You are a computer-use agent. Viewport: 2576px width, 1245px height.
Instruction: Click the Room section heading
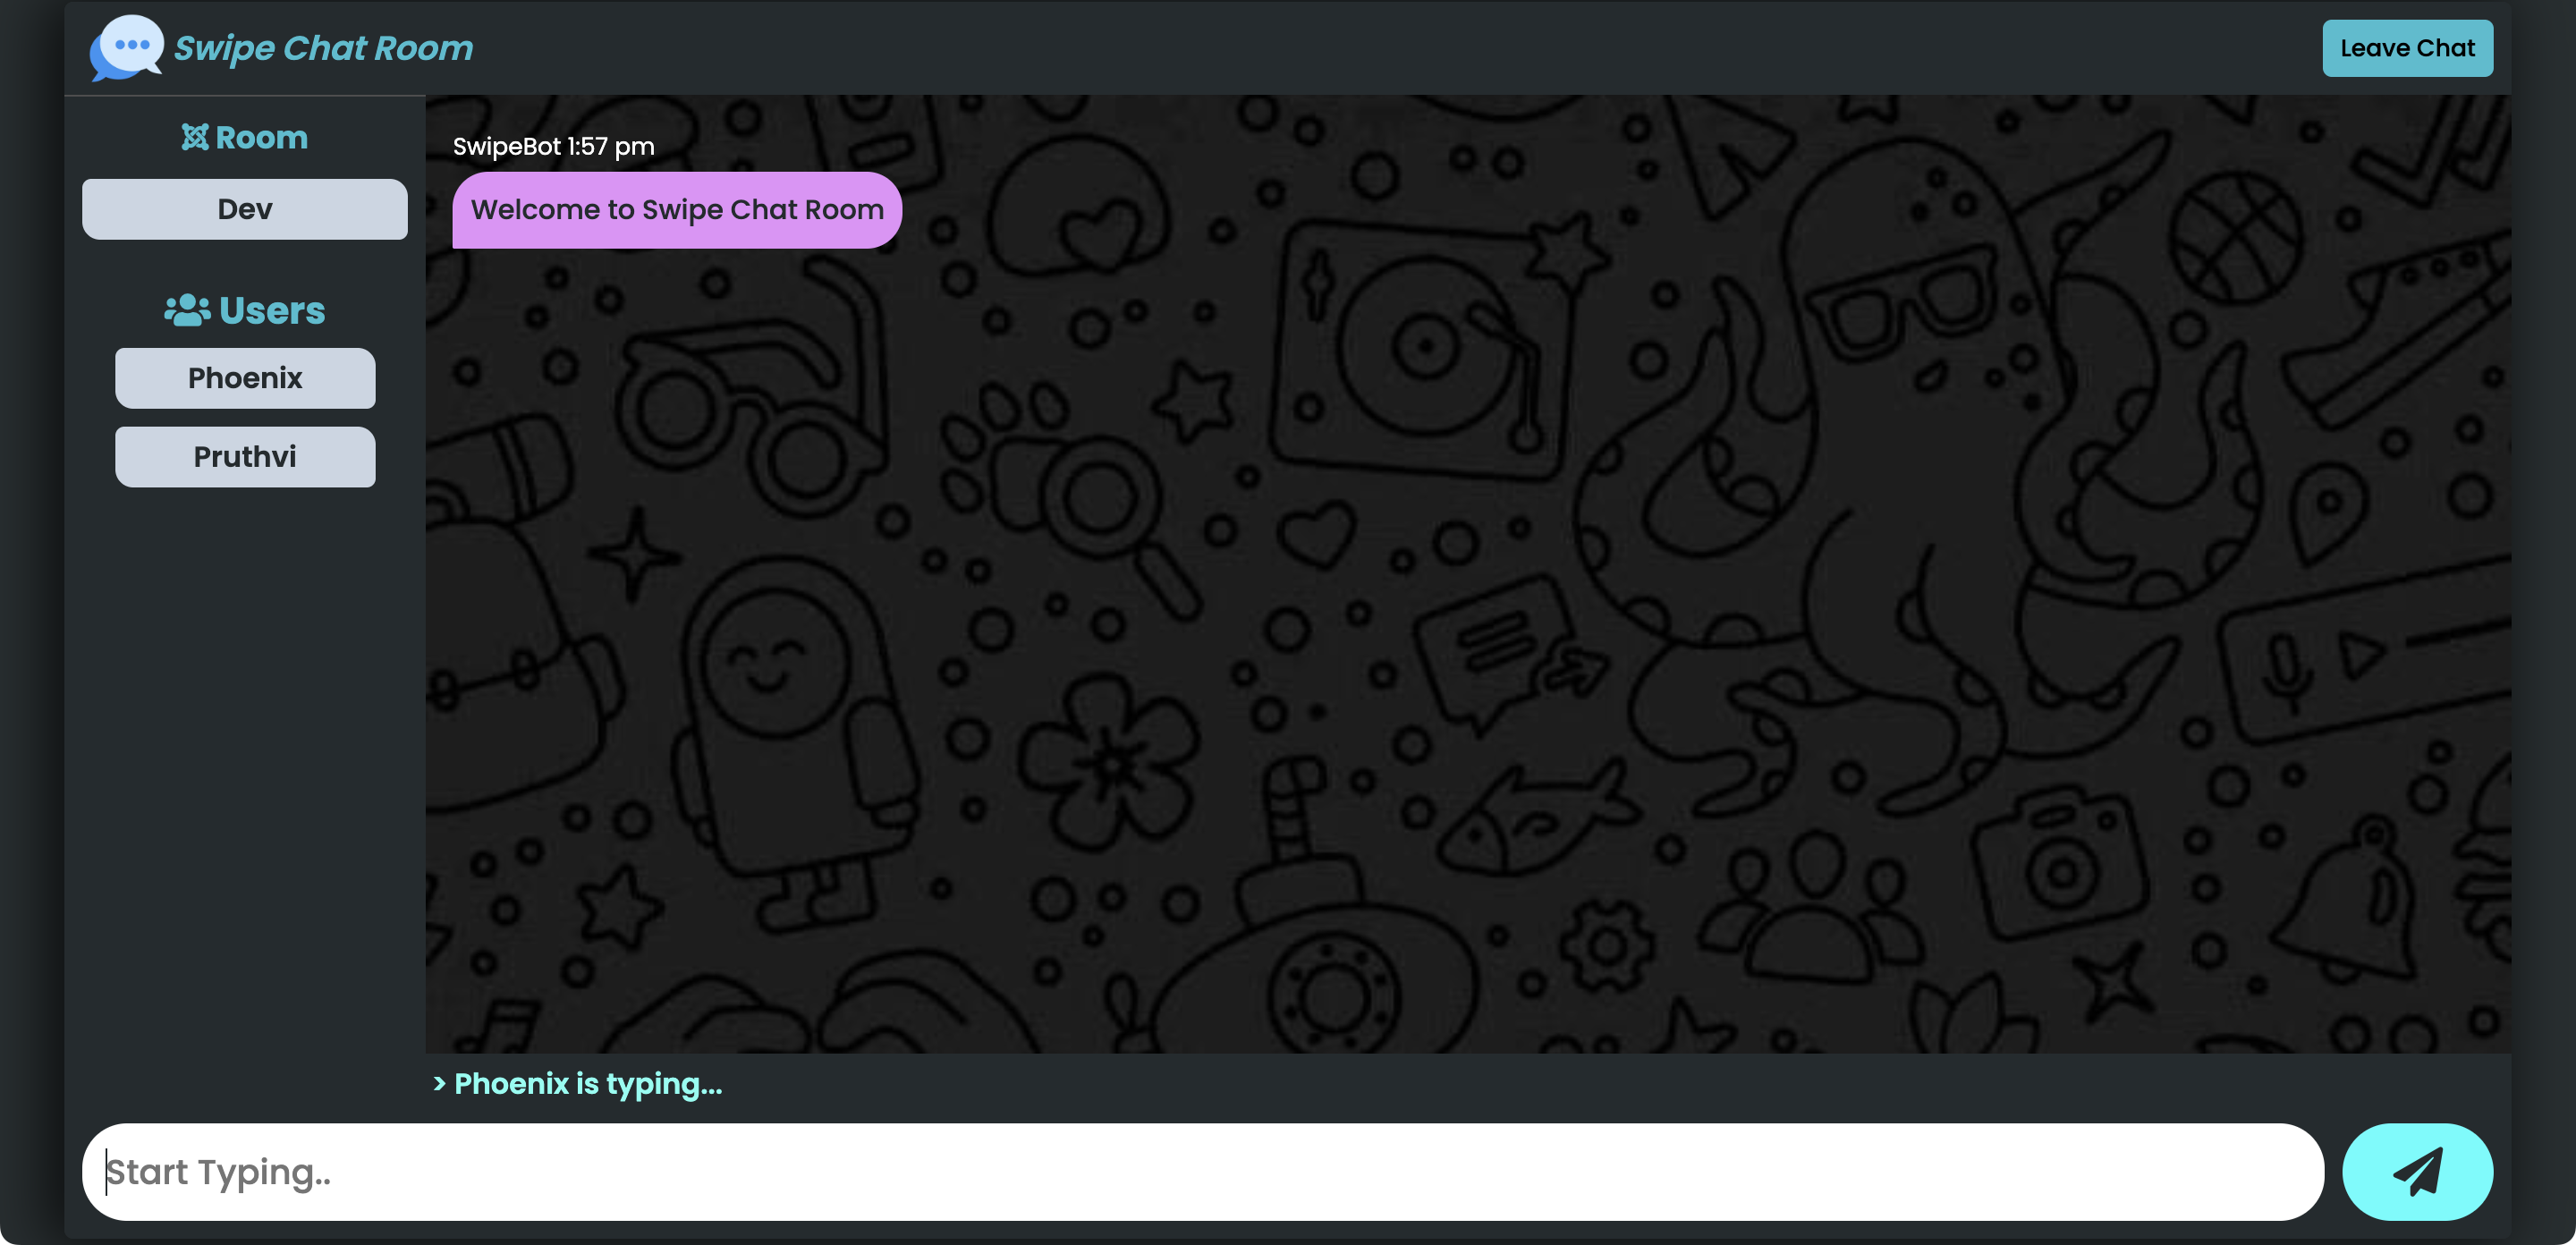pyautogui.click(x=261, y=137)
